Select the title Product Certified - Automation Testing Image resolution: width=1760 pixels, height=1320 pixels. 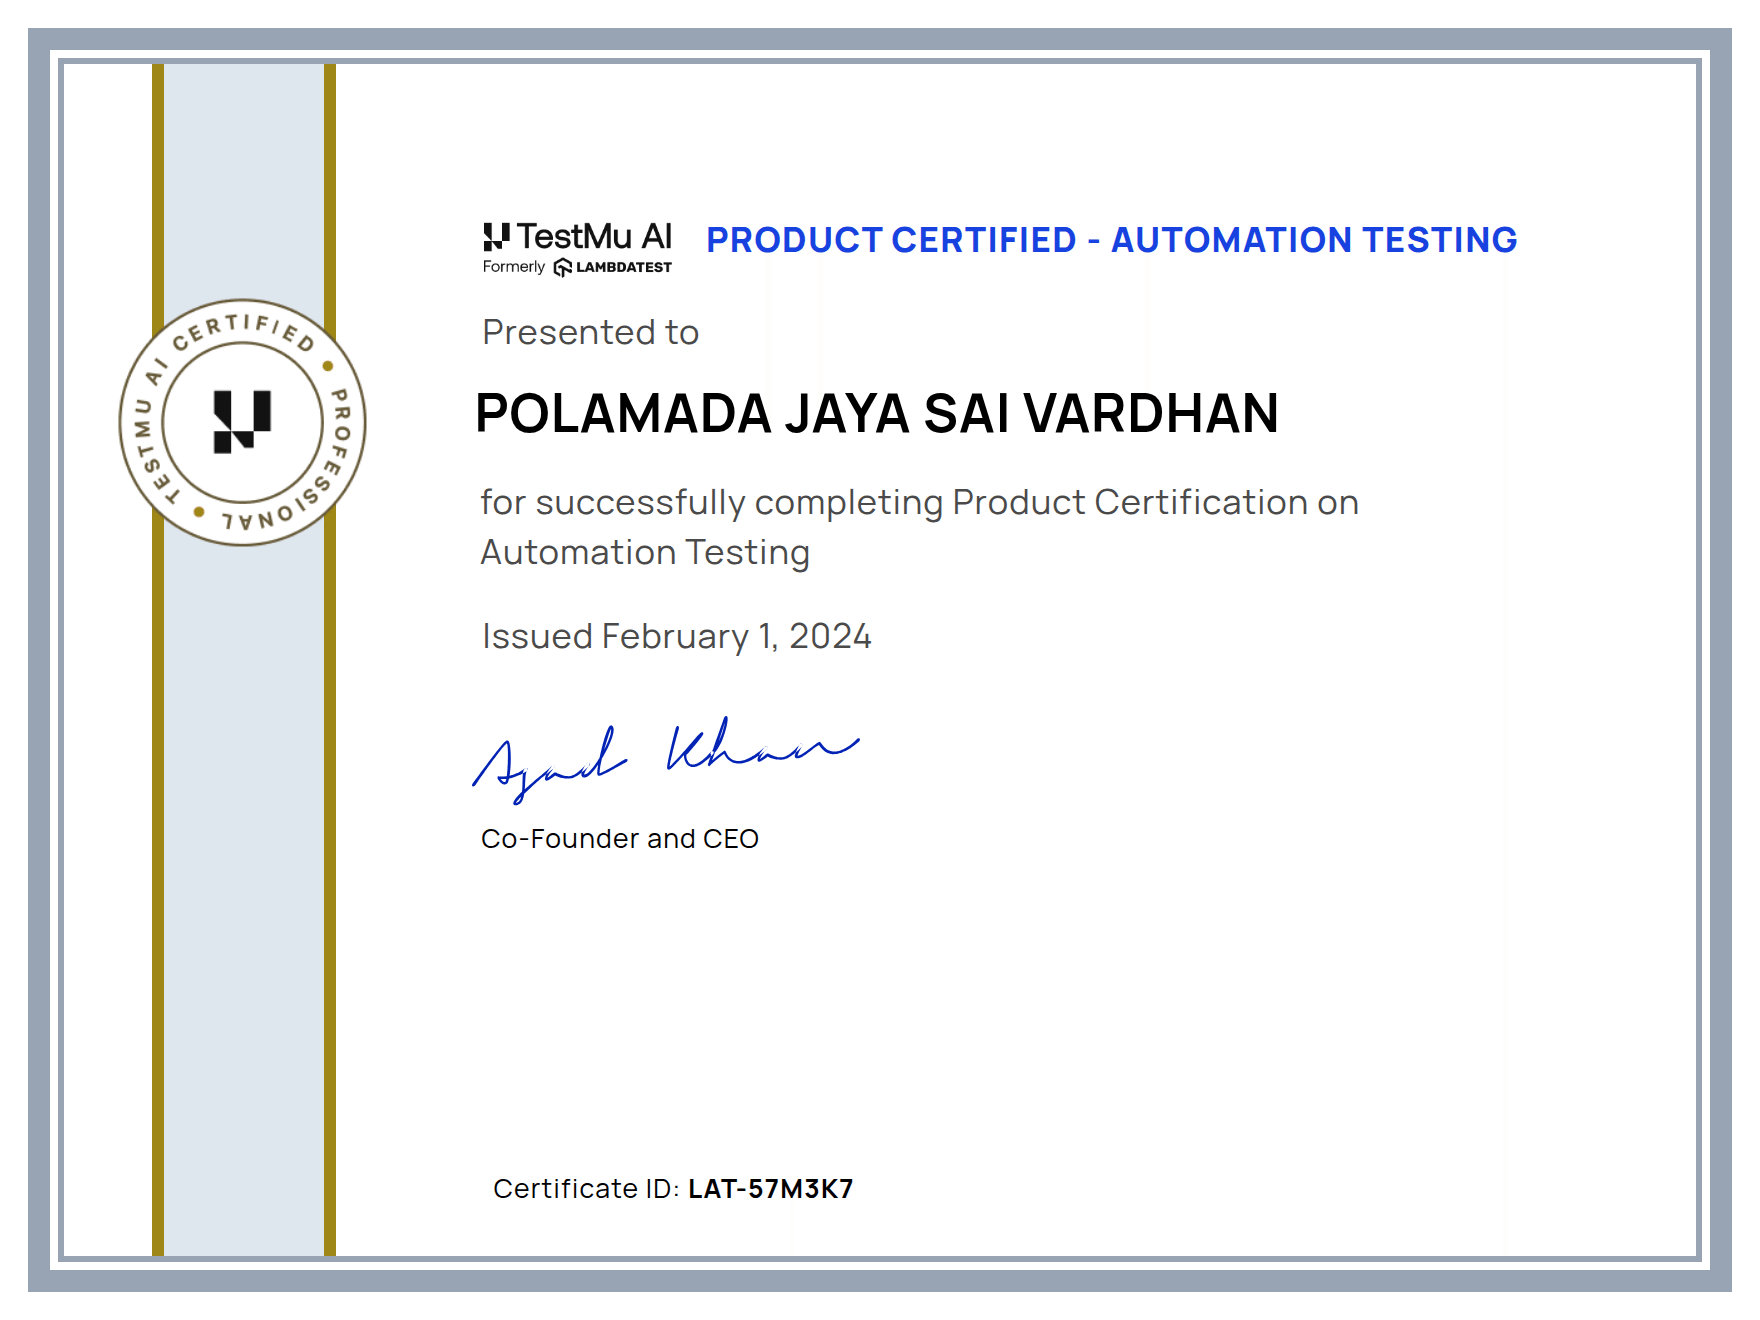(x=1111, y=240)
